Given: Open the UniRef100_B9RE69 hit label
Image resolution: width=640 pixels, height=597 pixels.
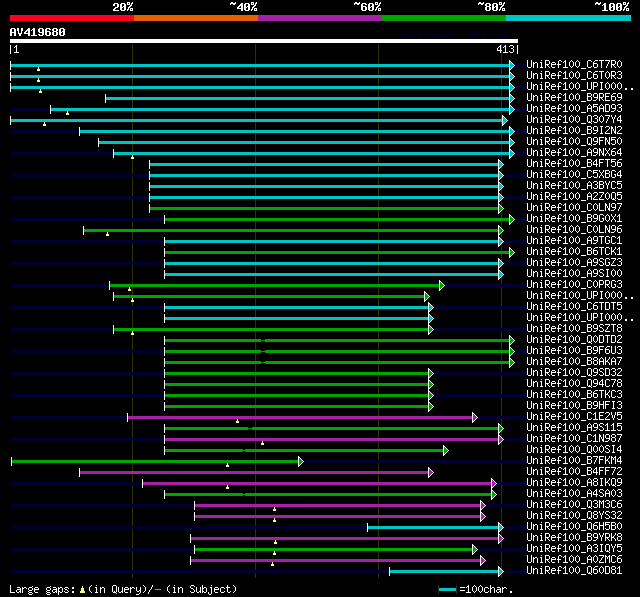Looking at the screenshot, I should click(x=574, y=98).
